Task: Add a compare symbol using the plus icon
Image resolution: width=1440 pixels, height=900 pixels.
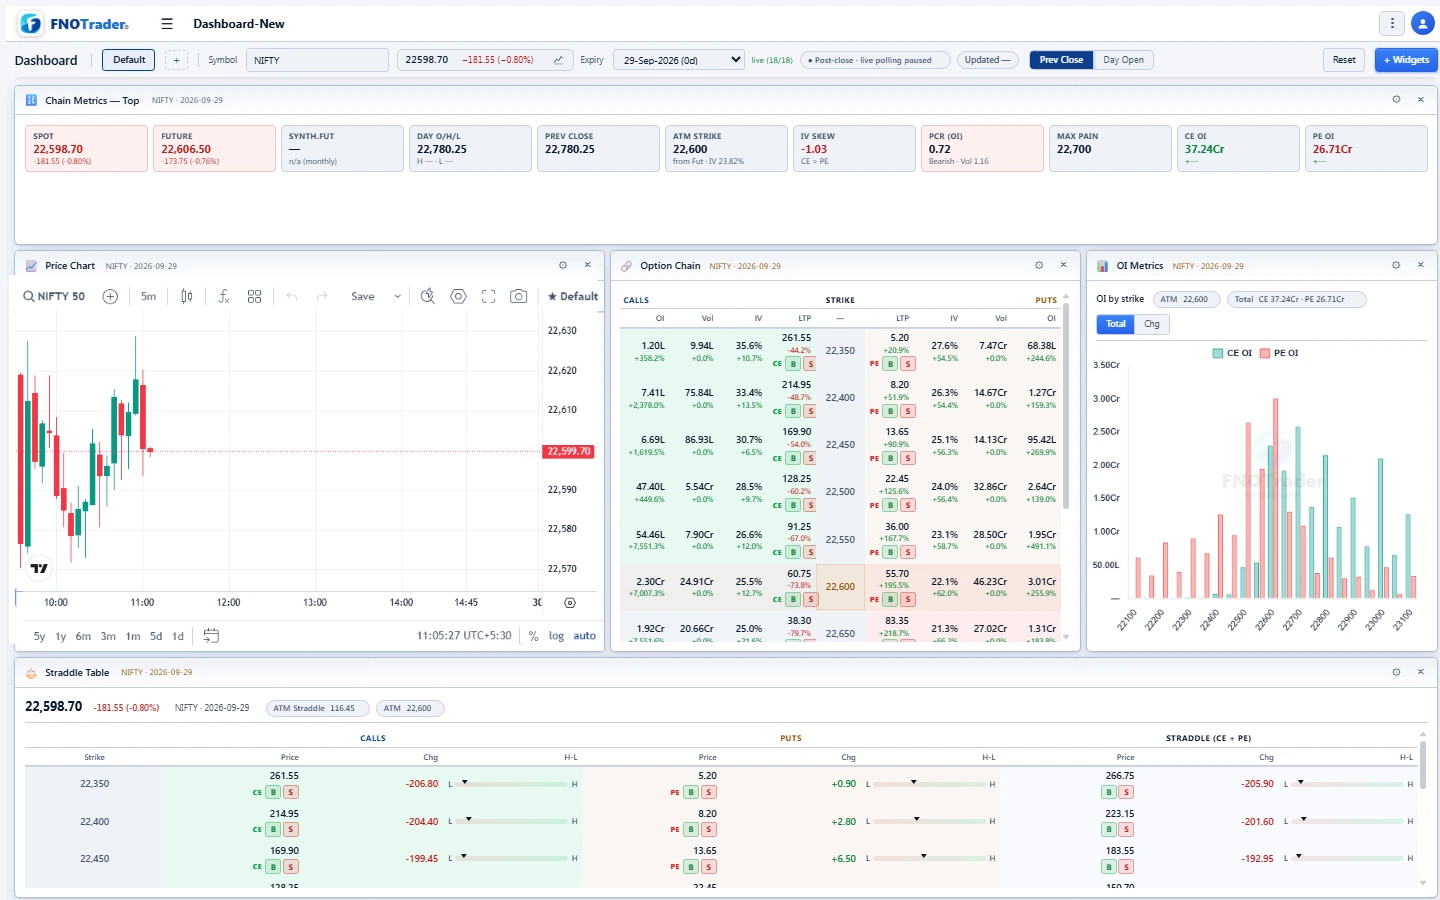Action: 111,297
